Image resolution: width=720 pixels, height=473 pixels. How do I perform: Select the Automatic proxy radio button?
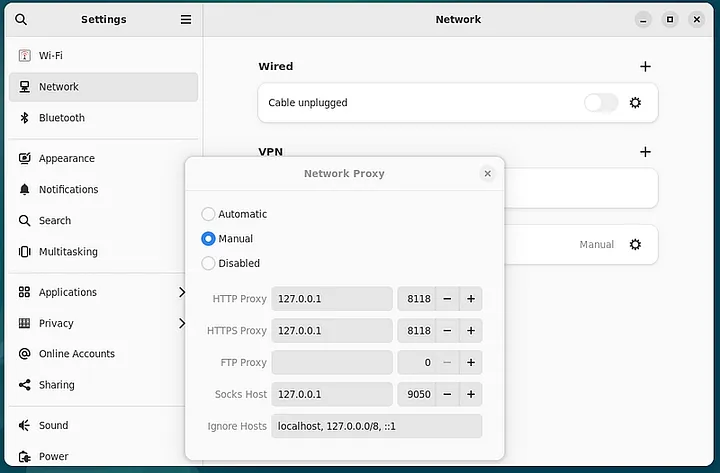coord(208,214)
